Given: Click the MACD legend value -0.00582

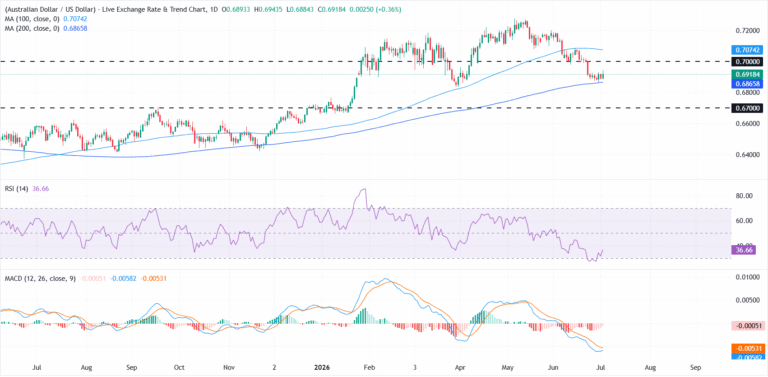Looking at the screenshot, I should [x=122, y=278].
